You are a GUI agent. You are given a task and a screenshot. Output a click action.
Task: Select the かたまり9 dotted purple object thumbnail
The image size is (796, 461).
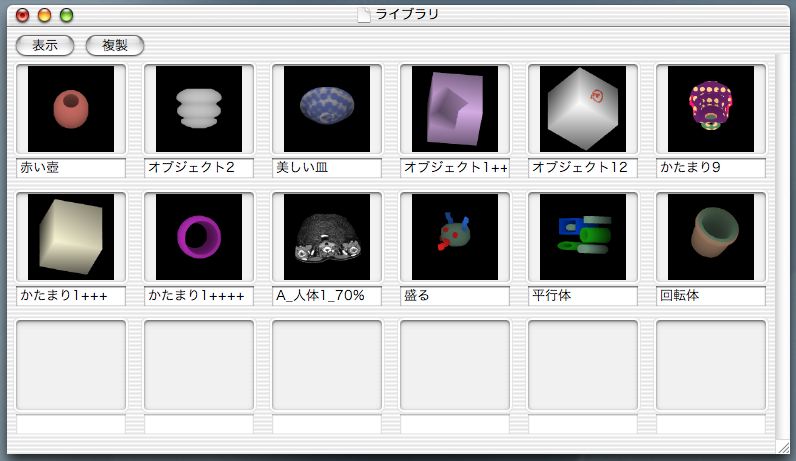(x=711, y=109)
